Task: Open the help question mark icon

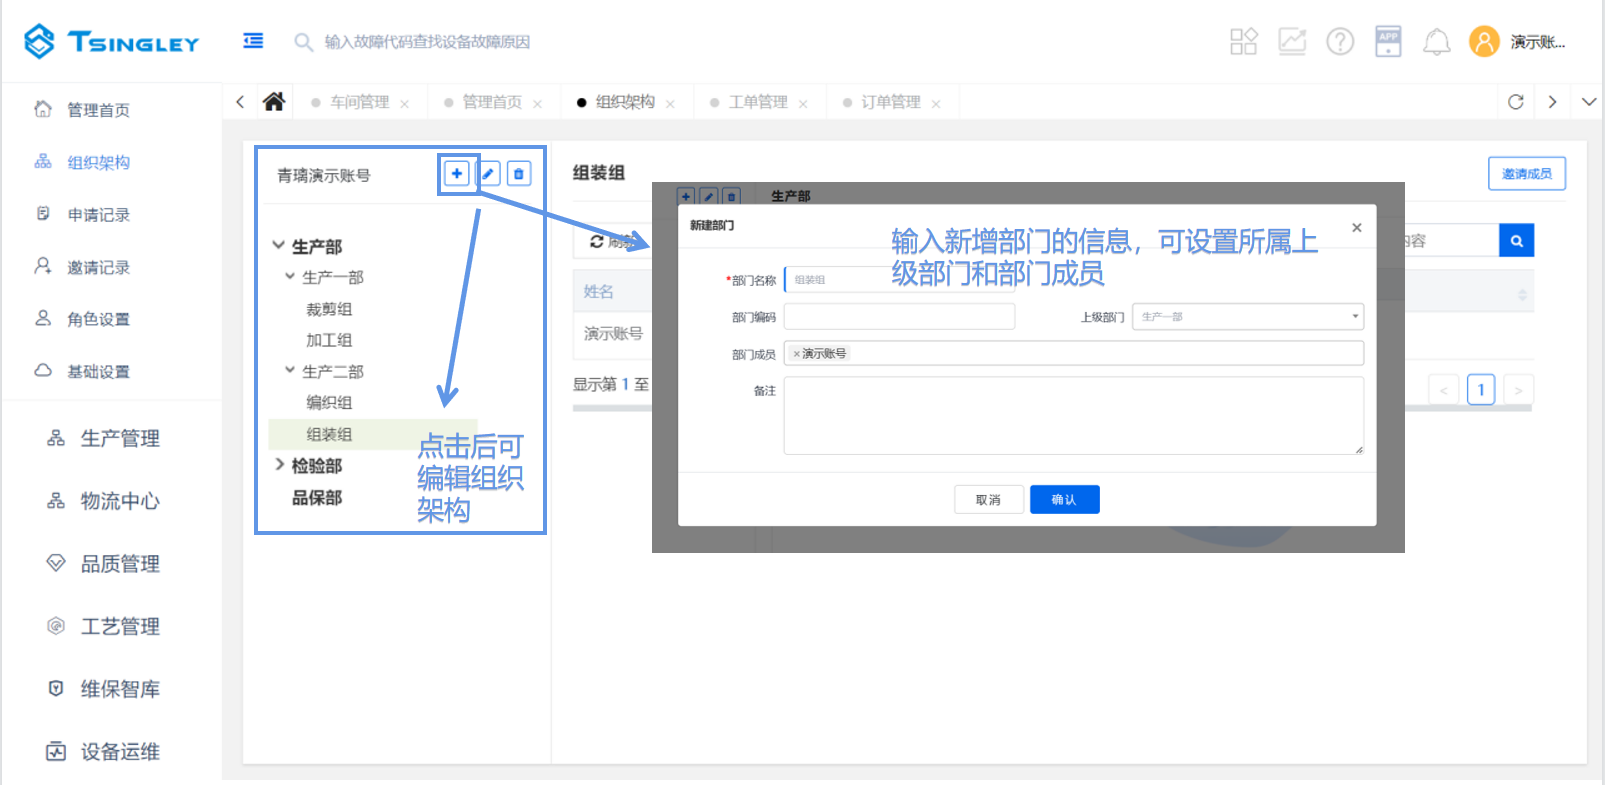Action: coord(1340,42)
